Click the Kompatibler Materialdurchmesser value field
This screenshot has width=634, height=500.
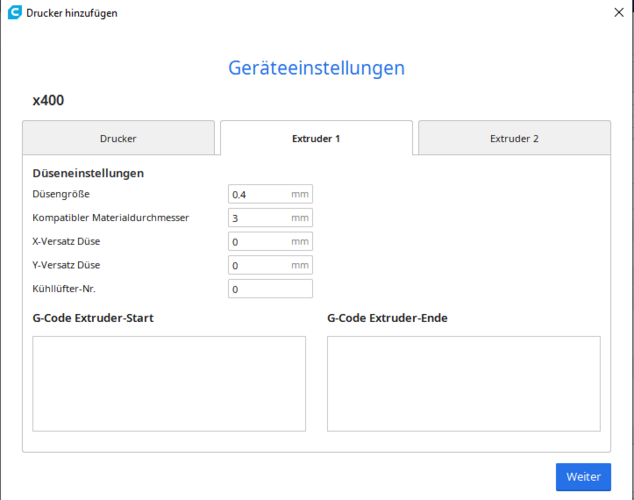coord(260,217)
